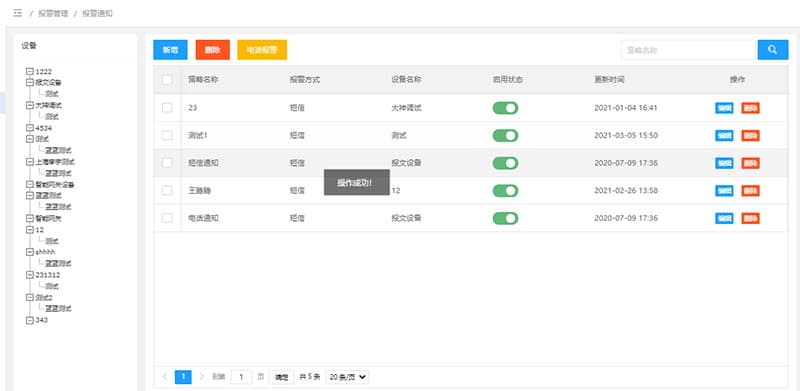Collapse the 1222 tree node
This screenshot has height=391, width=800.
(x=30, y=71)
